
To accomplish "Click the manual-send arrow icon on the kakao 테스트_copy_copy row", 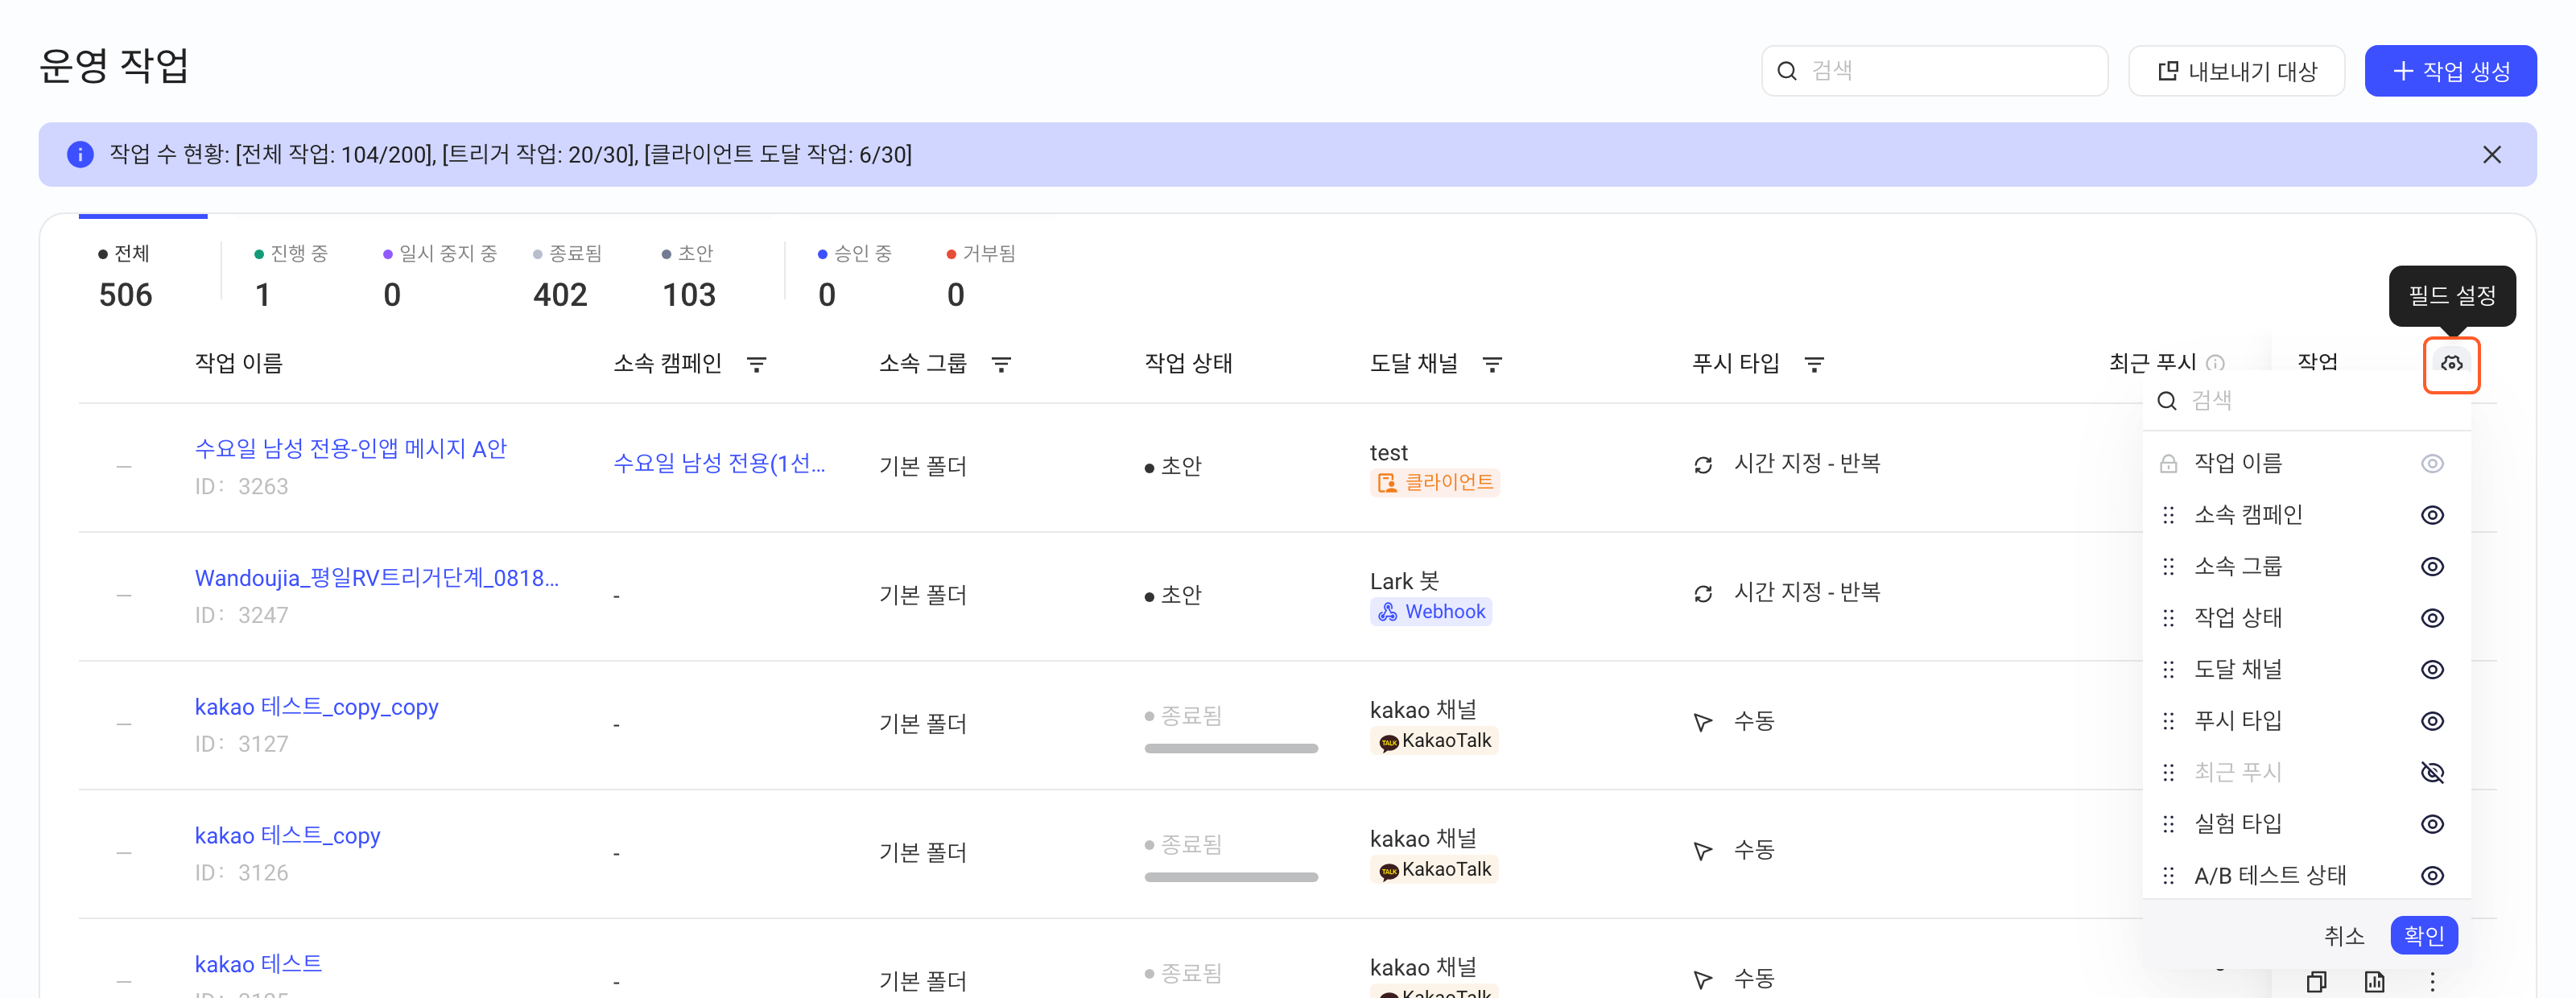I will 1703,722.
